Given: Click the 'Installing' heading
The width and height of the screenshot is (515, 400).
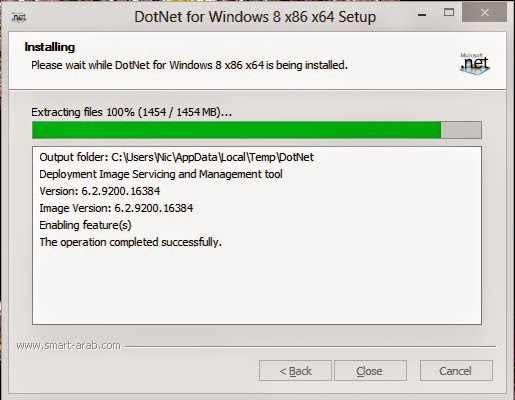Looking at the screenshot, I should (50, 47).
